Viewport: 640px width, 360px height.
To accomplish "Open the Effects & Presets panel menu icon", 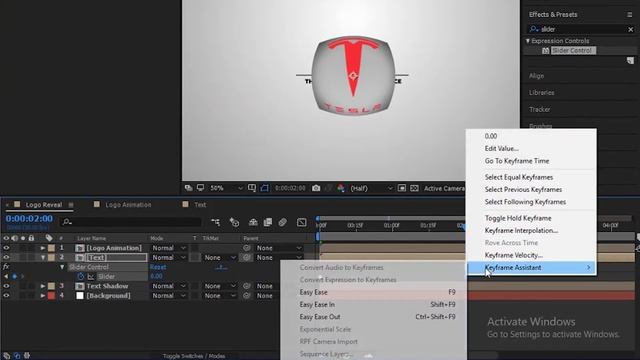I will click(630, 14).
